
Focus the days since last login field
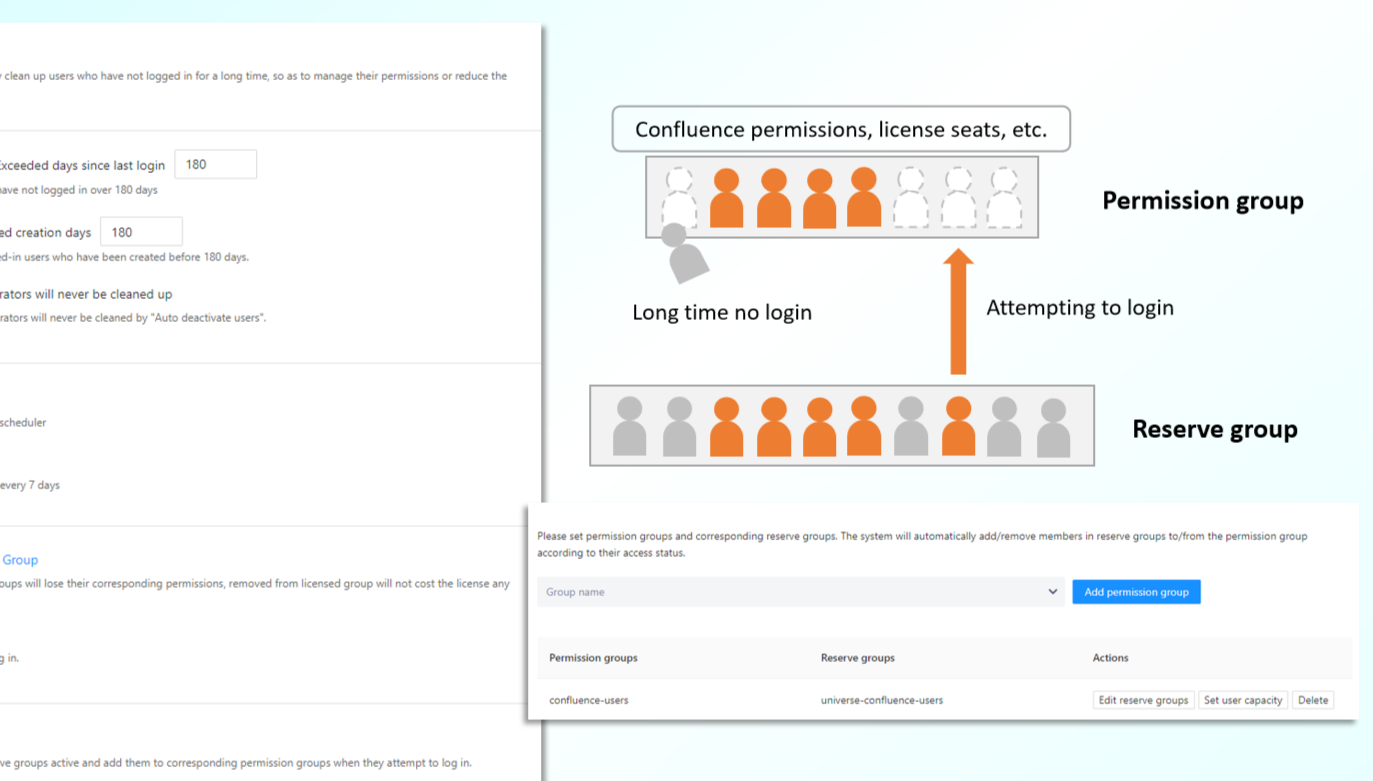(x=216, y=164)
